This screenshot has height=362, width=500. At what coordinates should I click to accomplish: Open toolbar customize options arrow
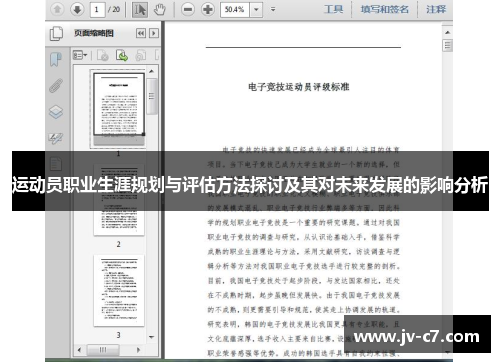[273, 9]
